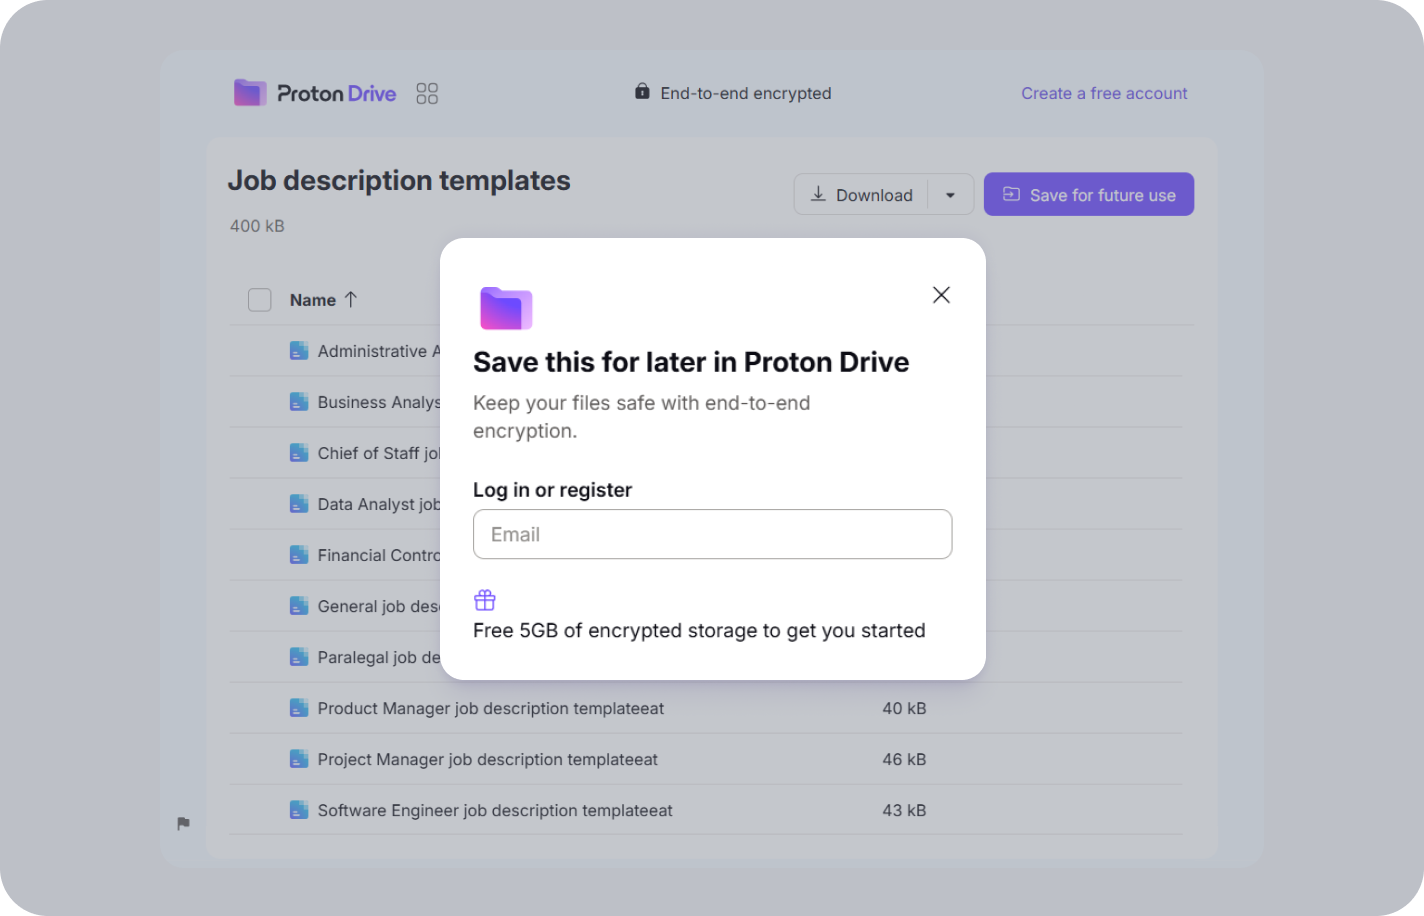Click the End-to-end encrypted lock icon

(642, 92)
